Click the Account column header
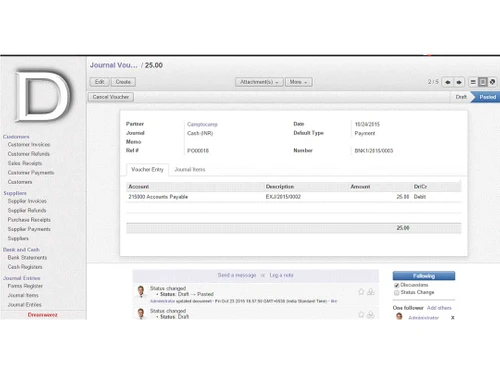This screenshot has width=500, height=375. 139,187
